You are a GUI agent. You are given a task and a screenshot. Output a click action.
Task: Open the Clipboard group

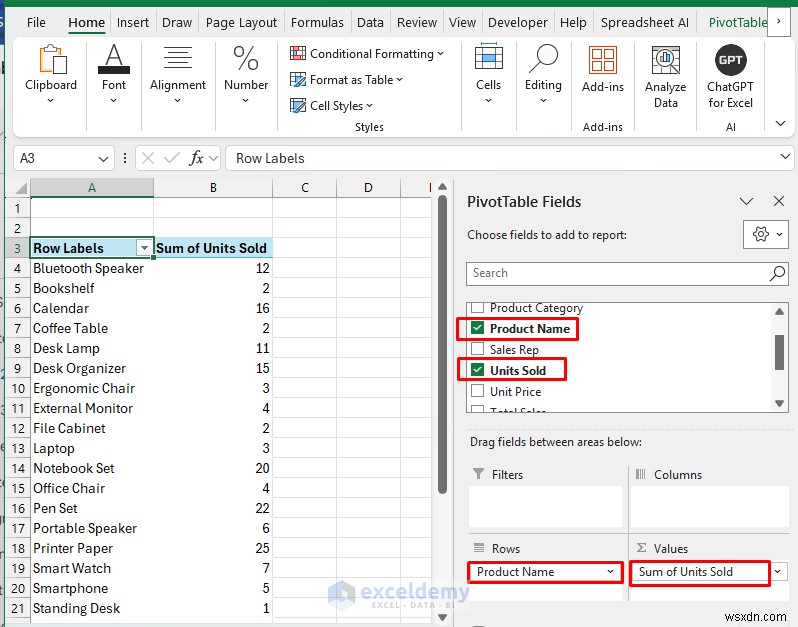coord(50,74)
